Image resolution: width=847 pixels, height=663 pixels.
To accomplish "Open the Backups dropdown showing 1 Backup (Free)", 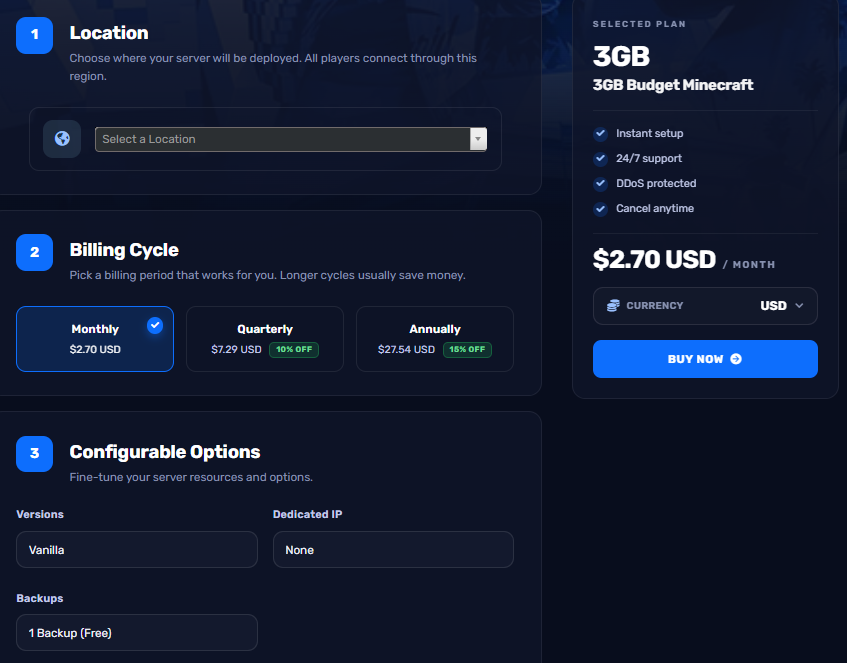I will tap(137, 633).
